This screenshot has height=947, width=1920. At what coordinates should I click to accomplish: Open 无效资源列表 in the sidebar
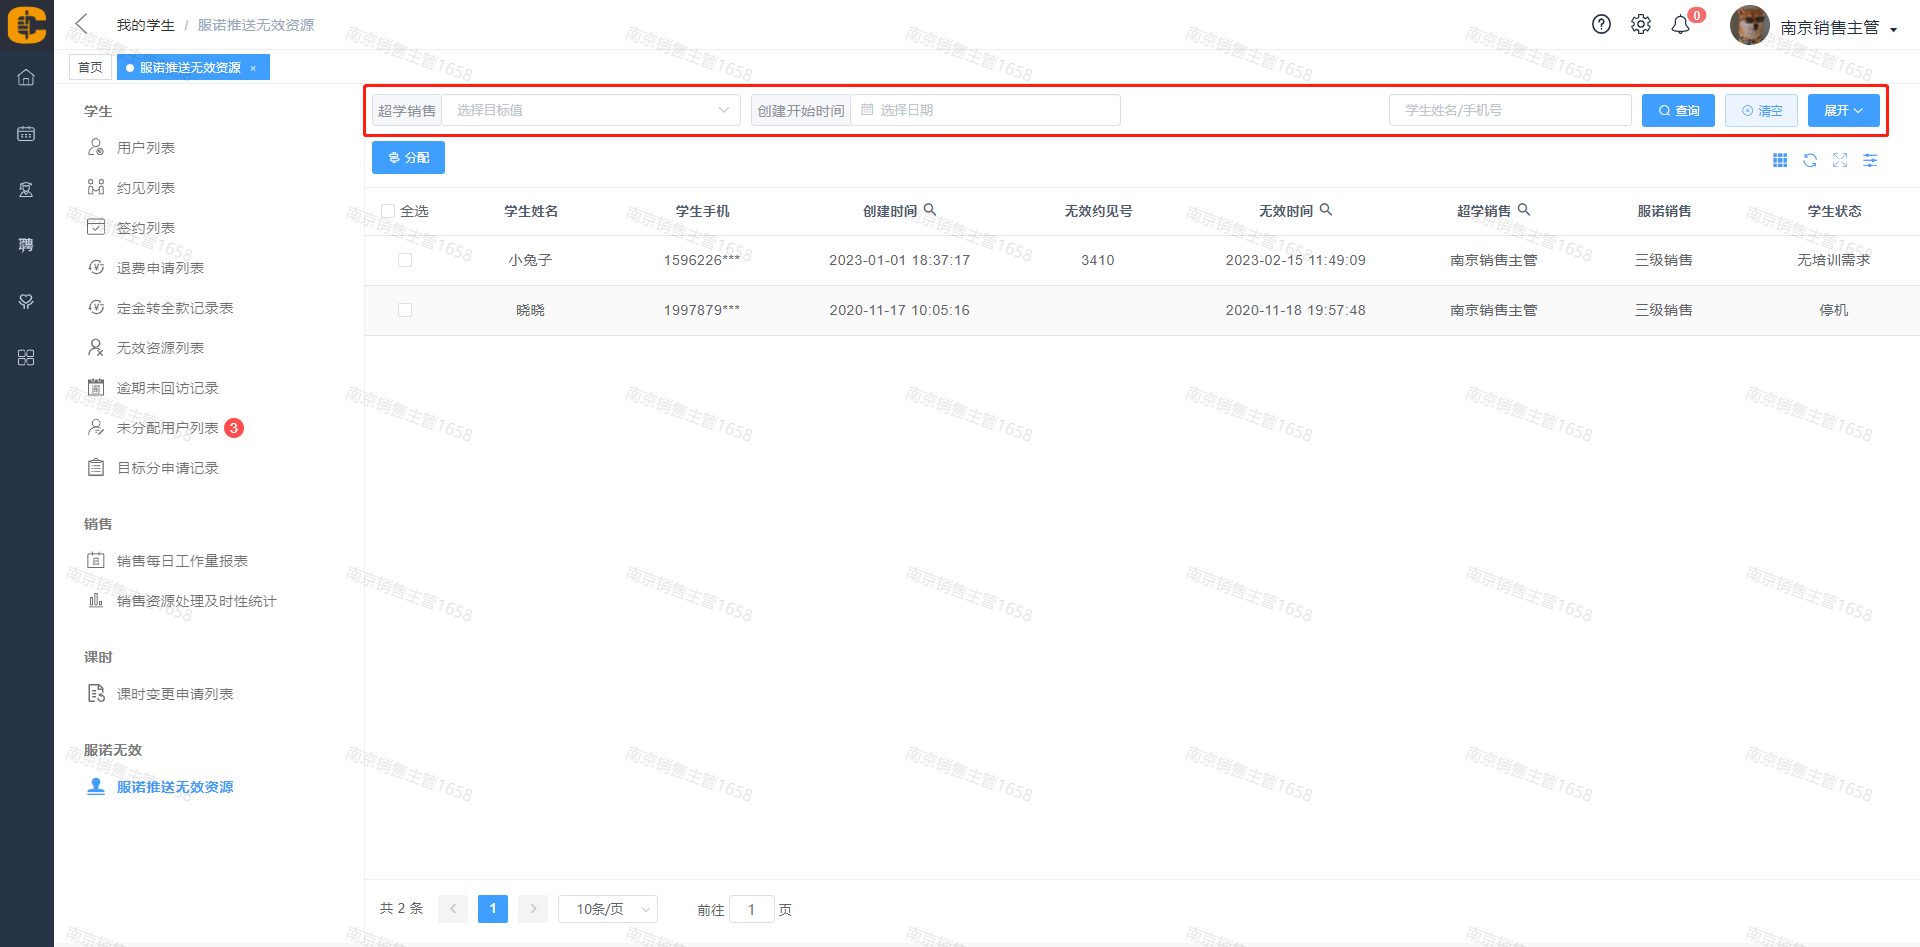point(160,348)
